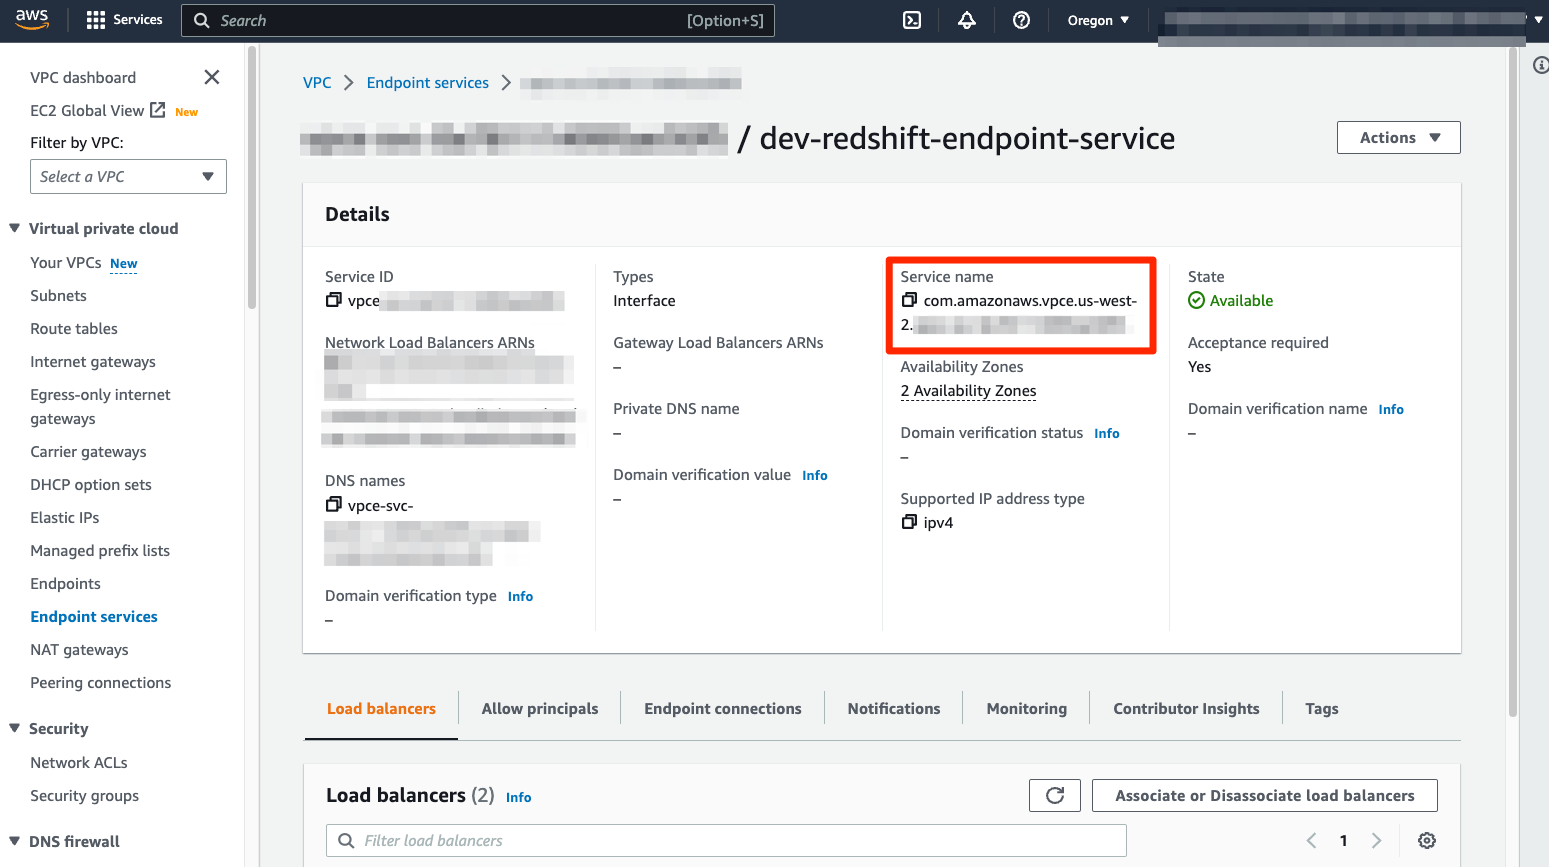This screenshot has width=1549, height=867.
Task: Open Security groups in sidebar
Action: click(x=85, y=795)
